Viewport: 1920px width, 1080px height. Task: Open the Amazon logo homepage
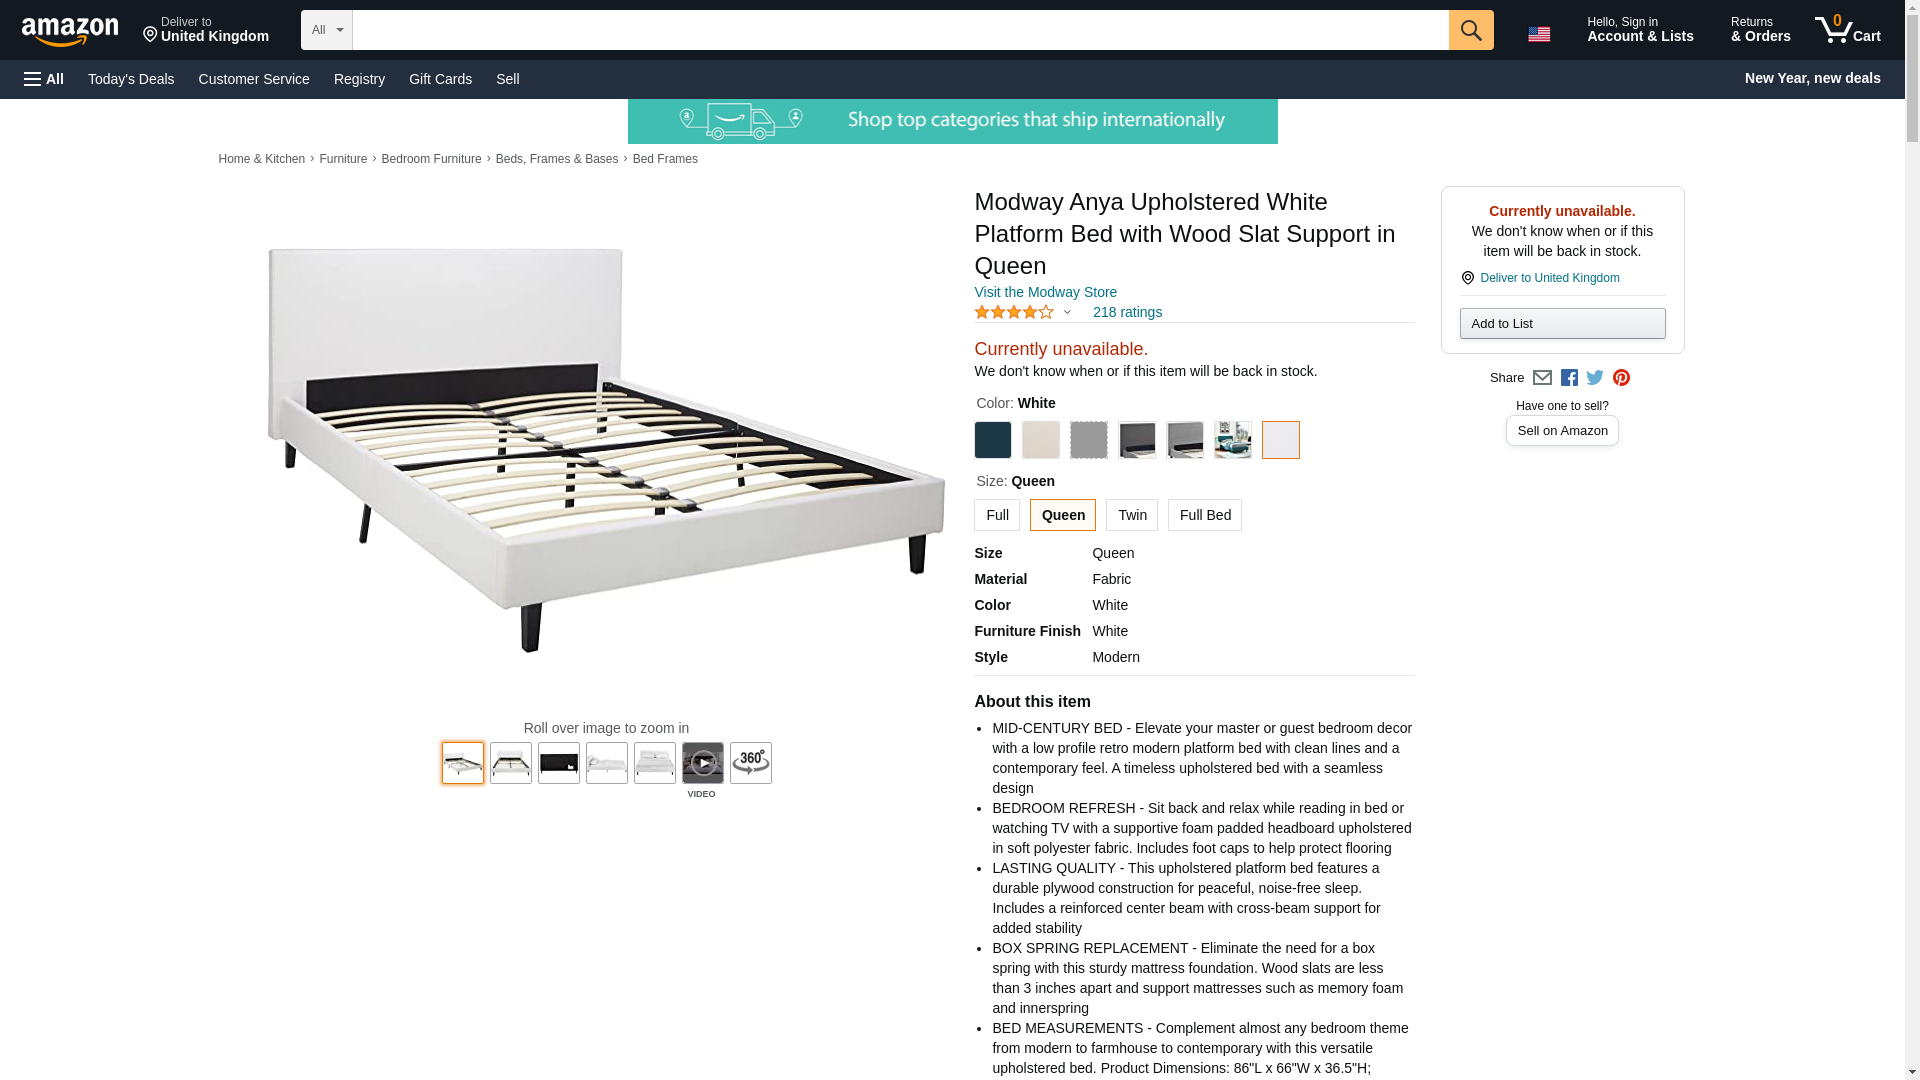(x=70, y=32)
